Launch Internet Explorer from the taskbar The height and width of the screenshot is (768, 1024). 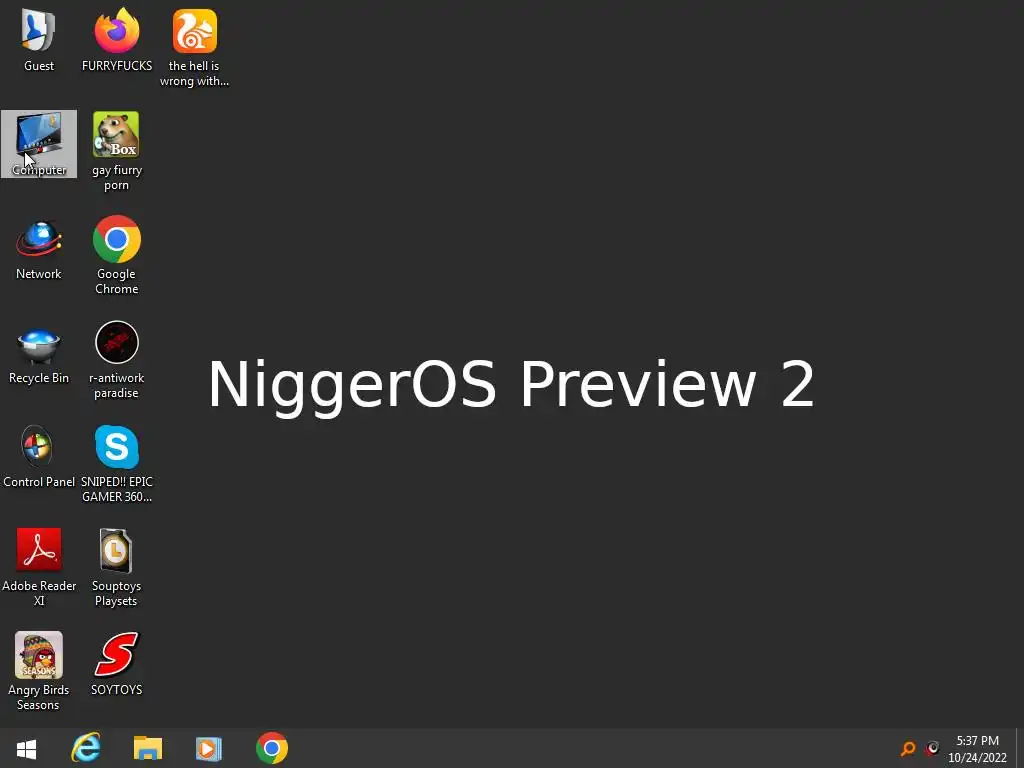point(86,748)
